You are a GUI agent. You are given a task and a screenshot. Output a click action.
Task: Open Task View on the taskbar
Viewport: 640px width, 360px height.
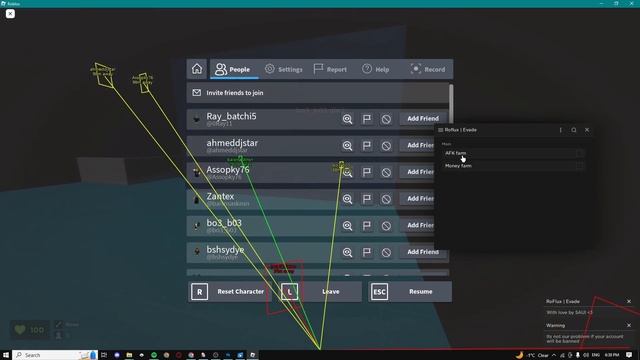[x=104, y=355]
